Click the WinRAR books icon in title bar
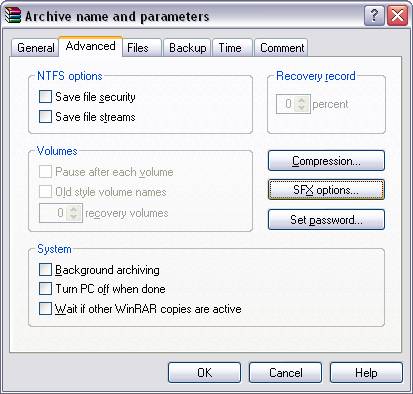This screenshot has width=413, height=394. point(13,15)
